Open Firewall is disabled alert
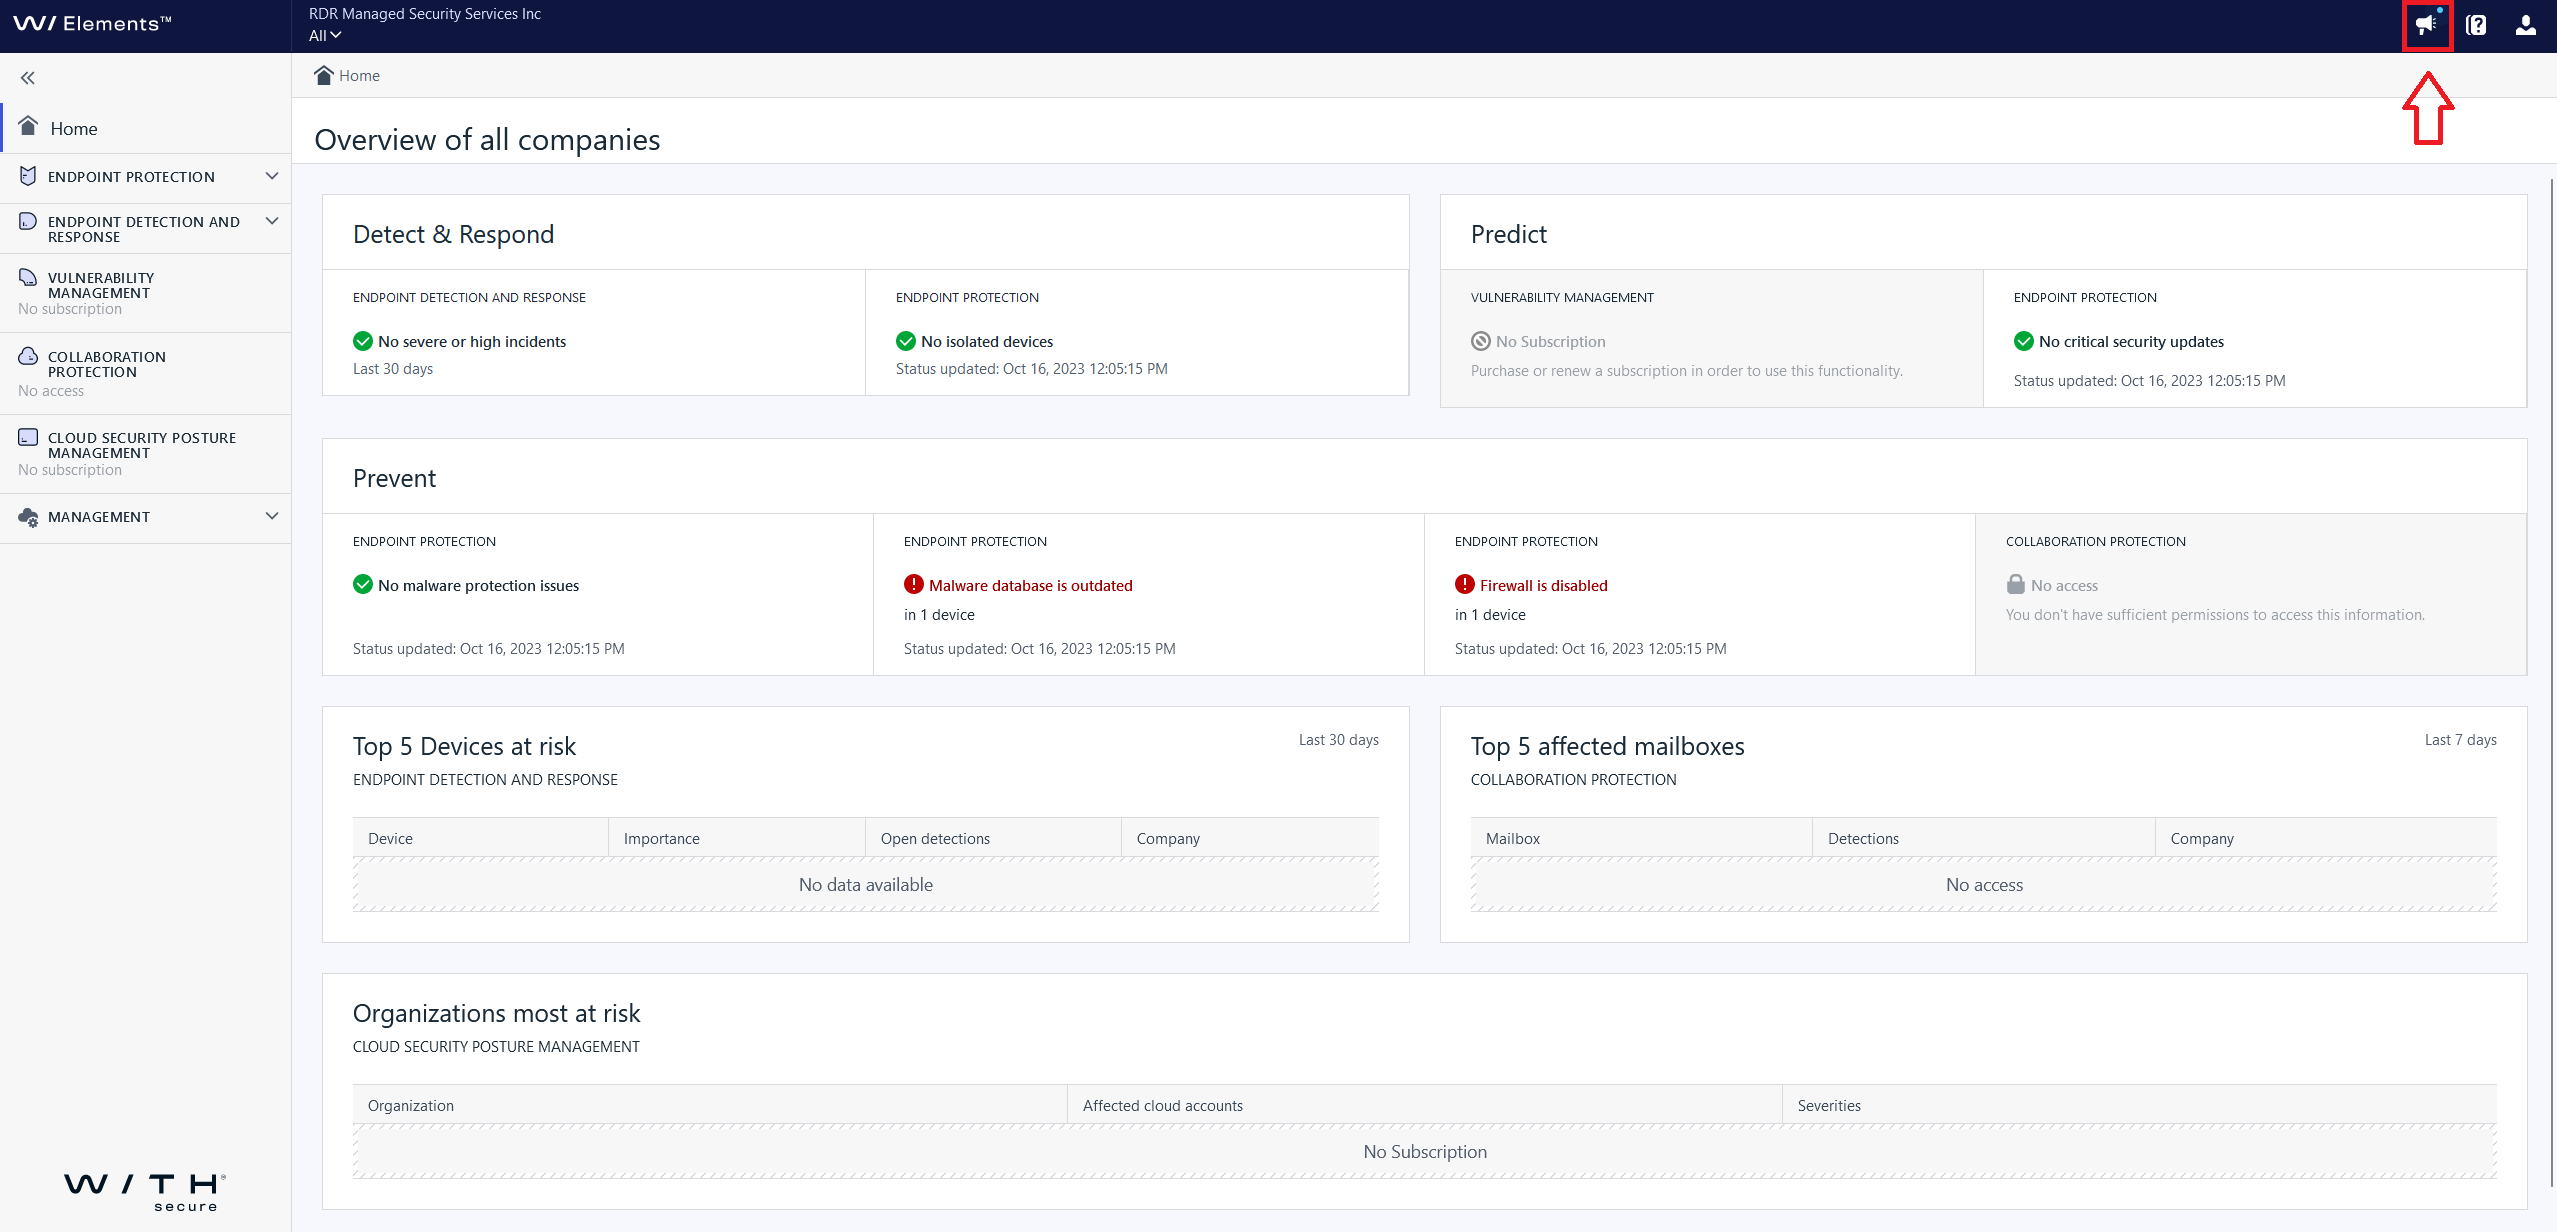 [x=1543, y=586]
